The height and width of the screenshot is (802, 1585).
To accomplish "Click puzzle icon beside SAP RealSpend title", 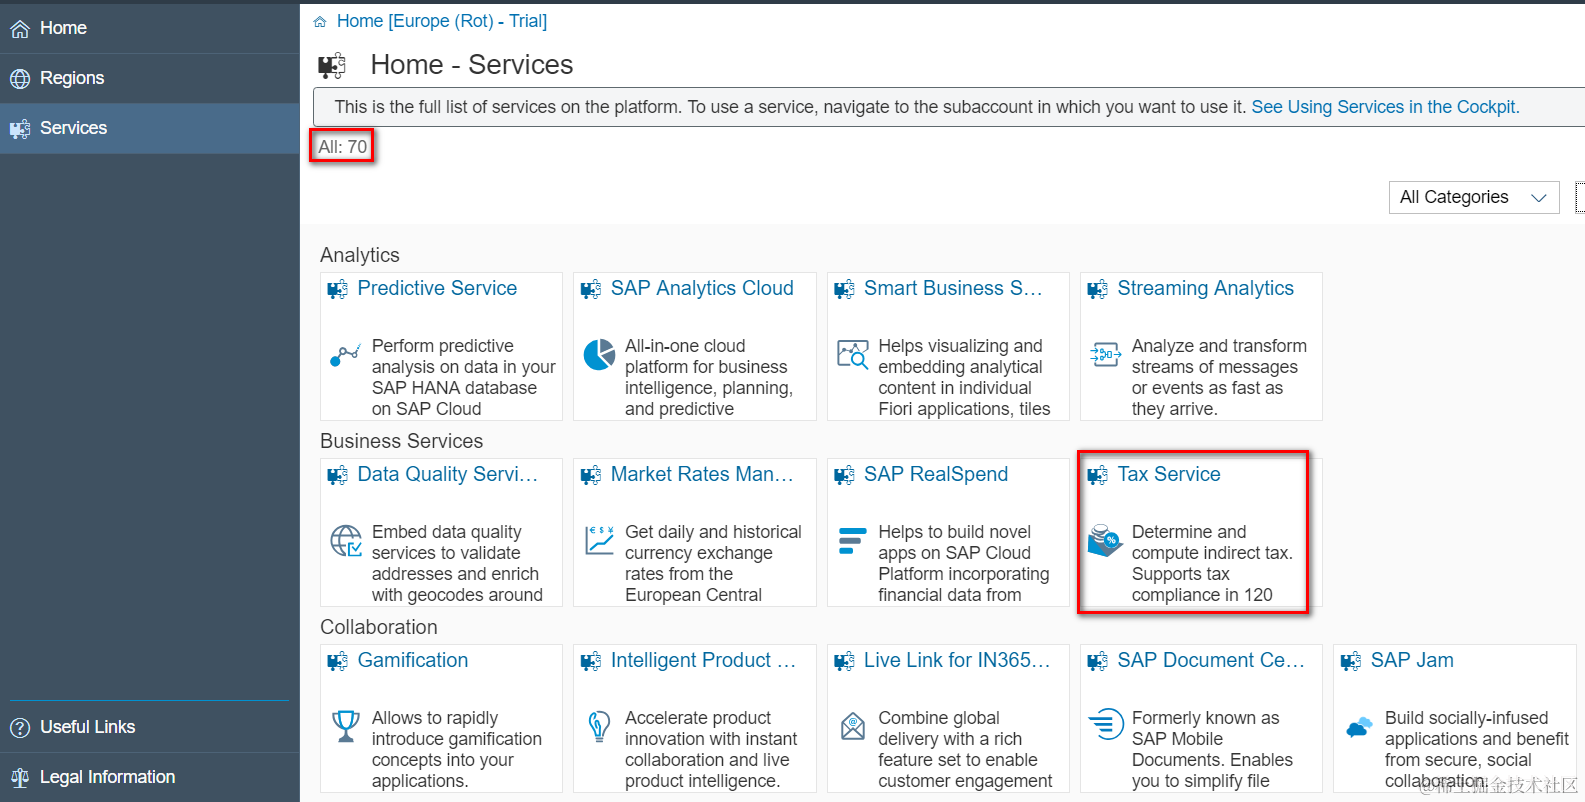I will [x=844, y=476].
